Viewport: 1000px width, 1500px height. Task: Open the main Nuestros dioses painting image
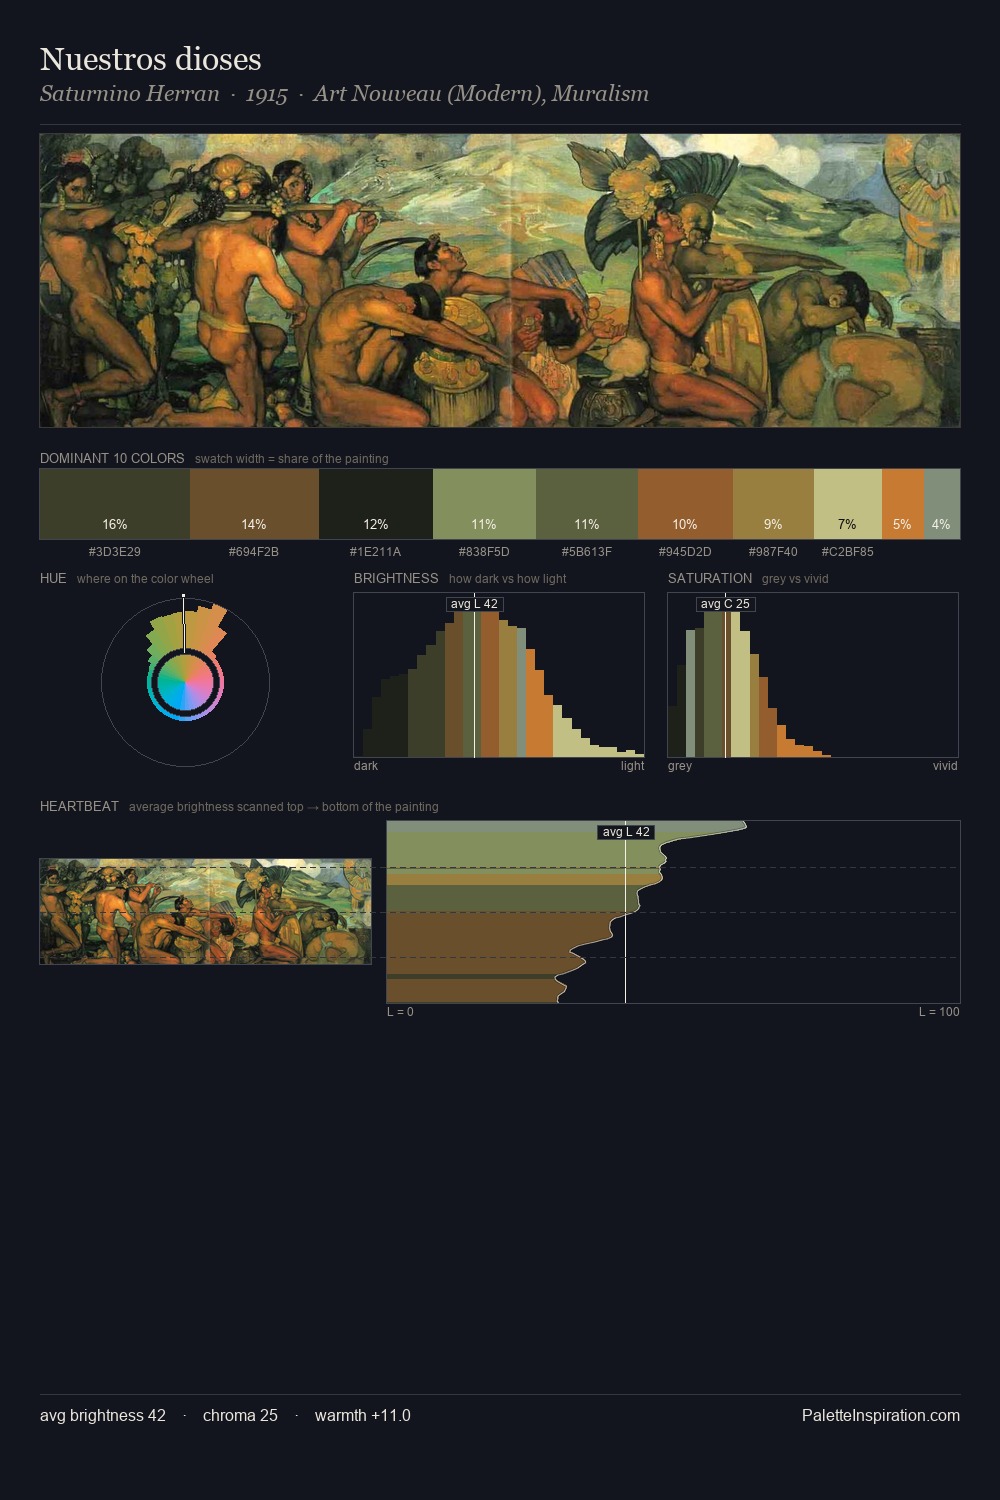pos(500,281)
